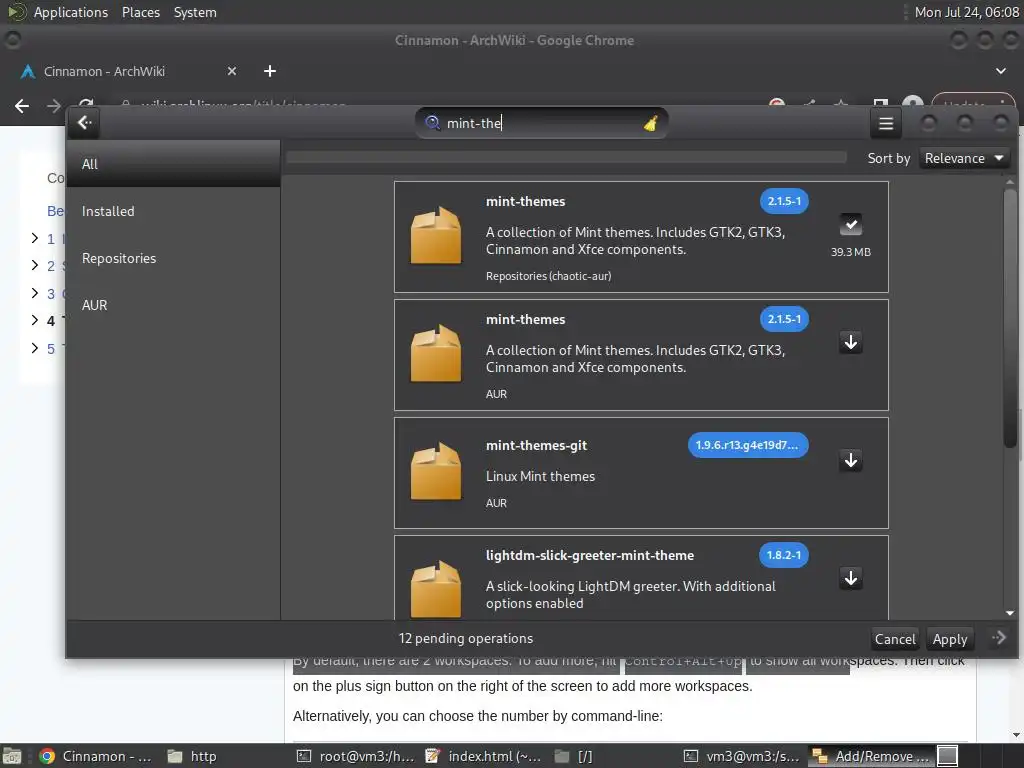Mark lightdm-slick-greeter-mint-theme for install
The image size is (1024, 768).
[850, 578]
